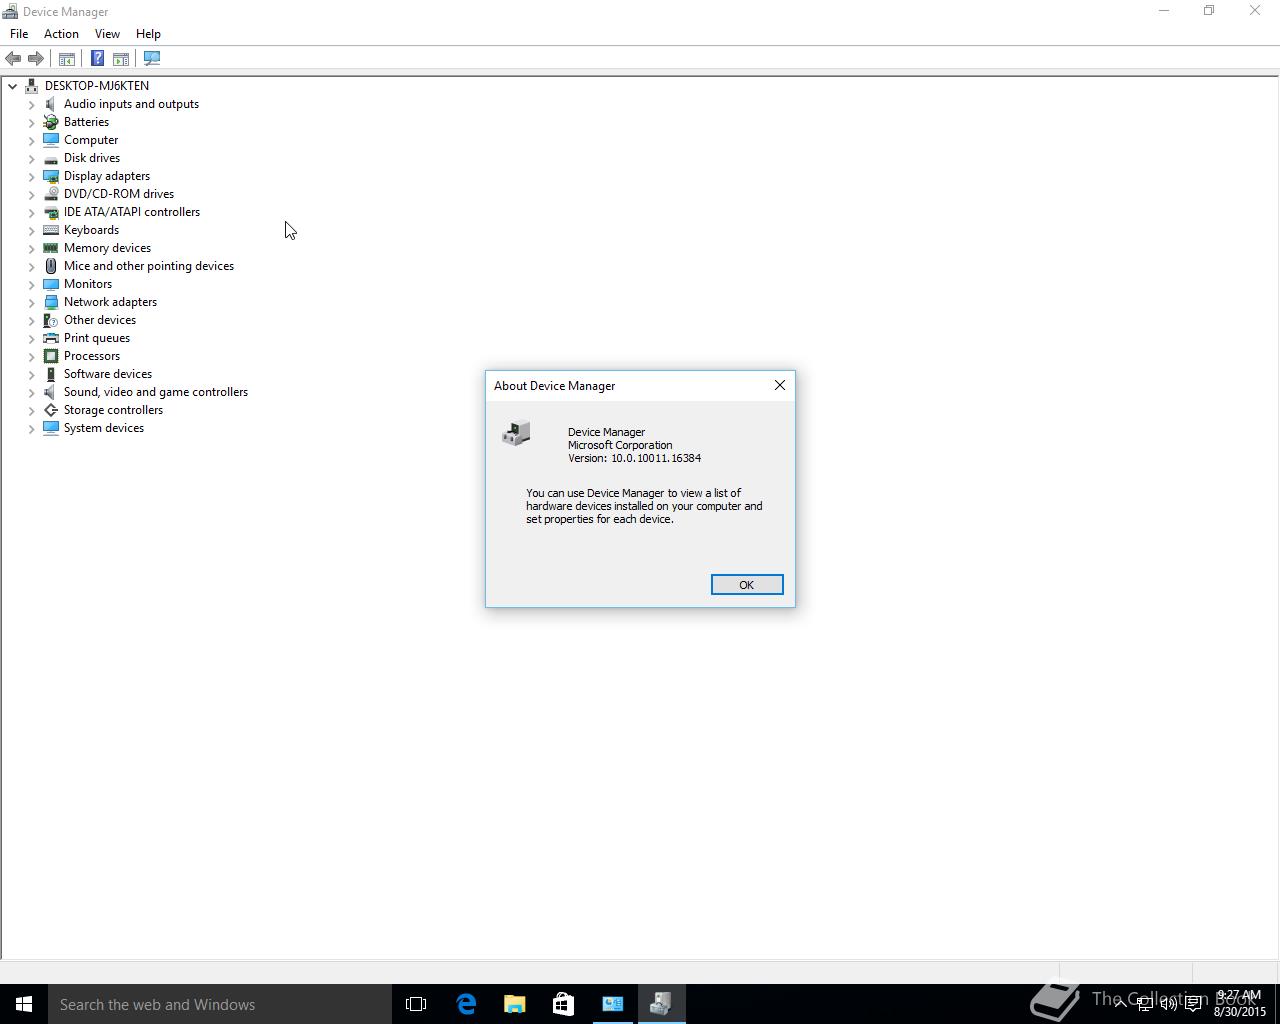This screenshot has width=1280, height=1024.
Task: Select the Processors category icon
Action: (51, 356)
